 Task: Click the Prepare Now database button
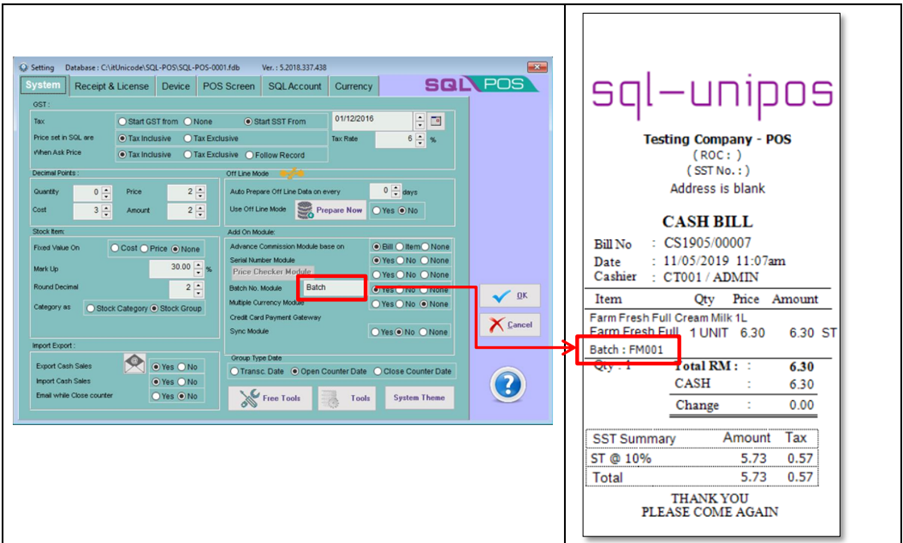[x=330, y=210]
